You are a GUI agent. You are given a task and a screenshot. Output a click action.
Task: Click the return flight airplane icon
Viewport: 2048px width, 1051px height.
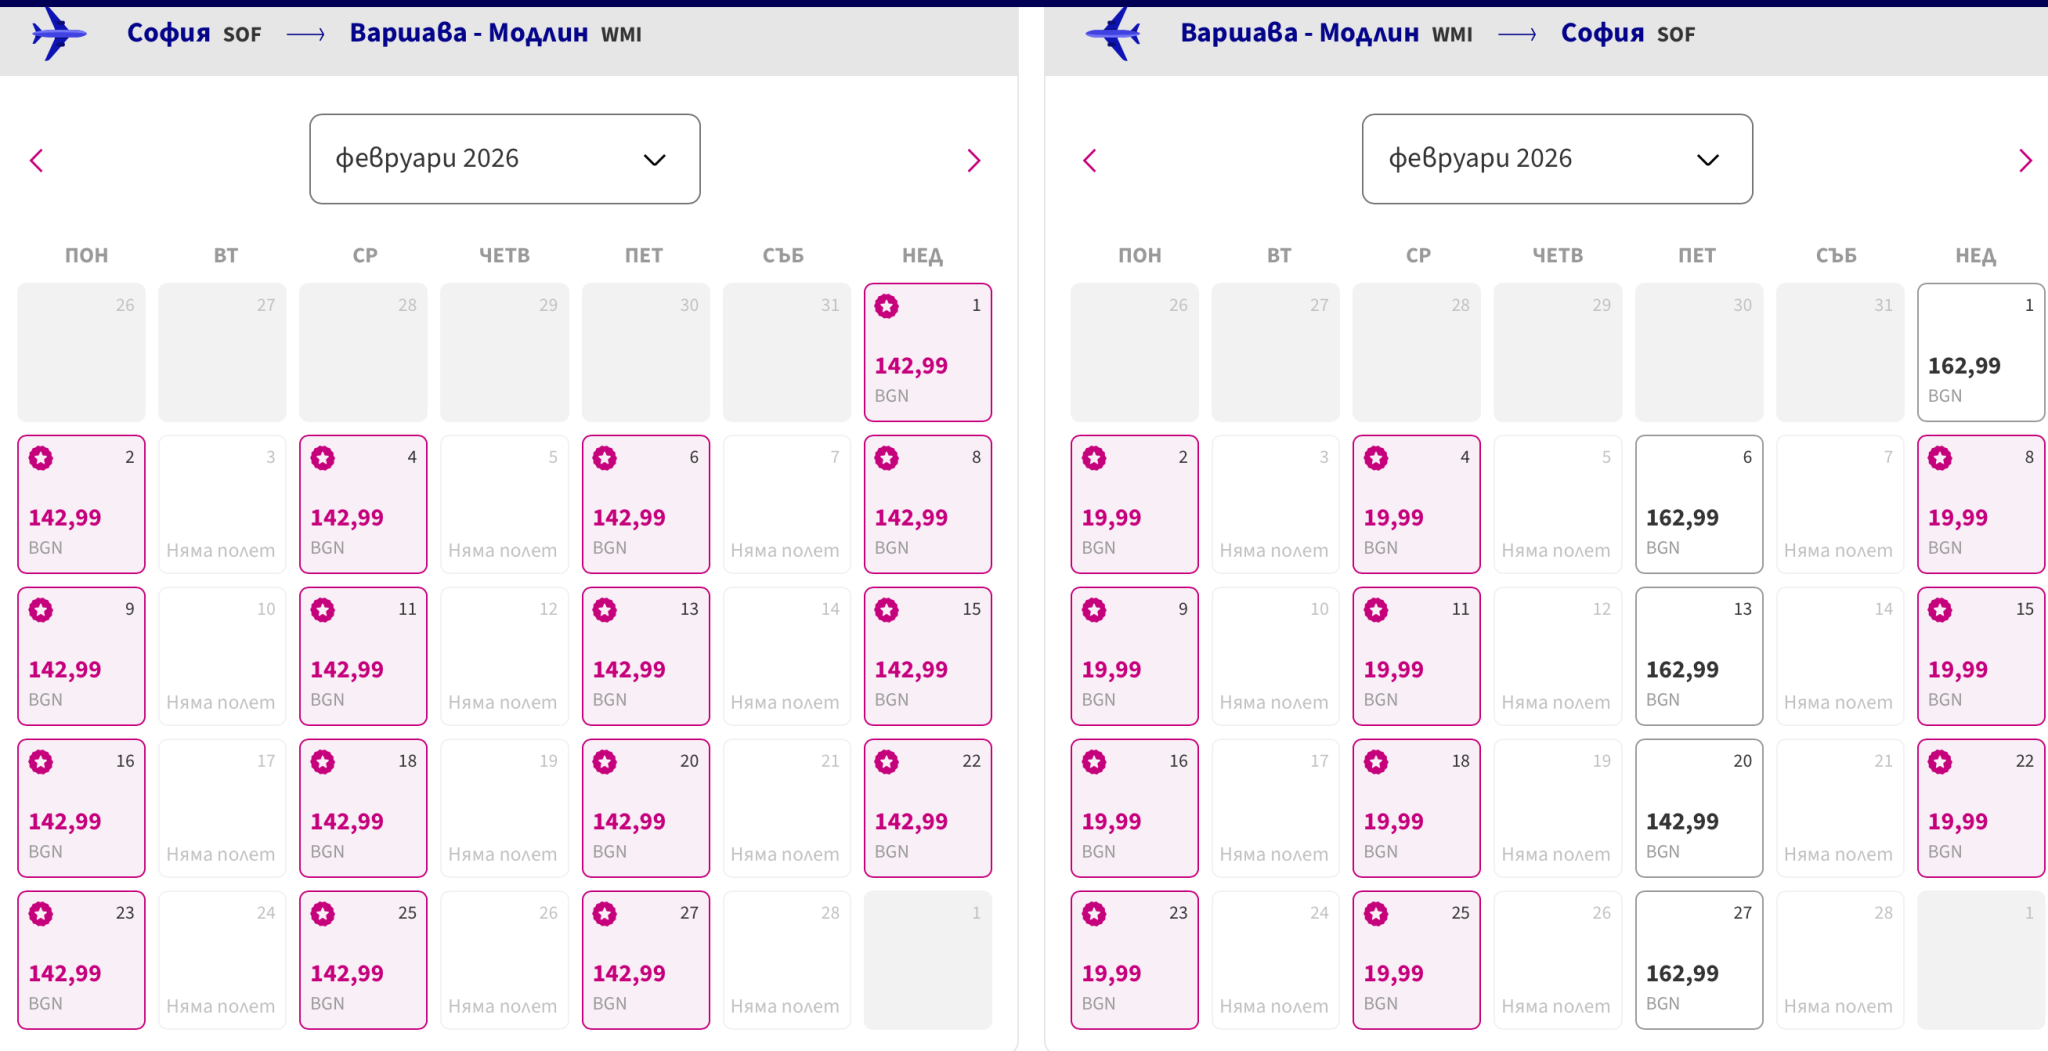click(1114, 34)
